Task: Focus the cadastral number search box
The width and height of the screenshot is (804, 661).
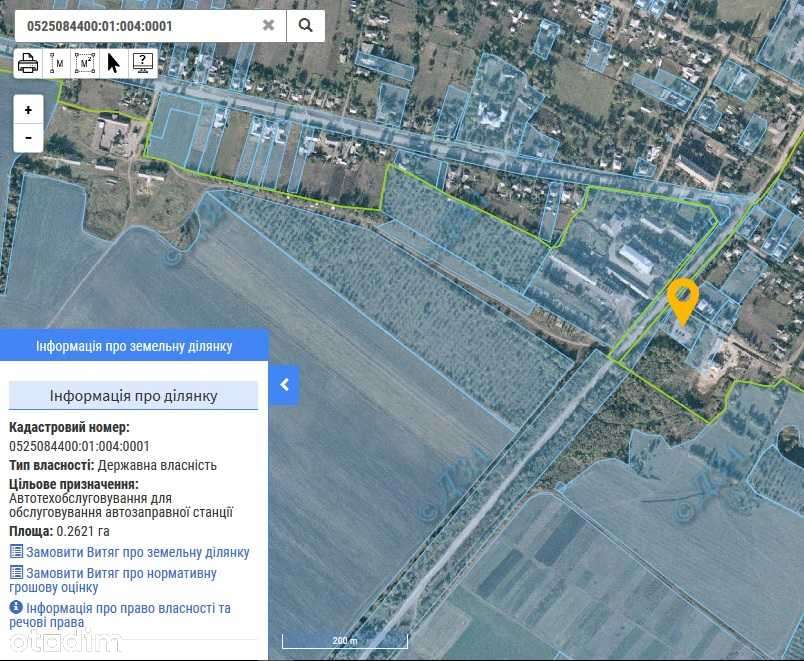Action: 138,26
